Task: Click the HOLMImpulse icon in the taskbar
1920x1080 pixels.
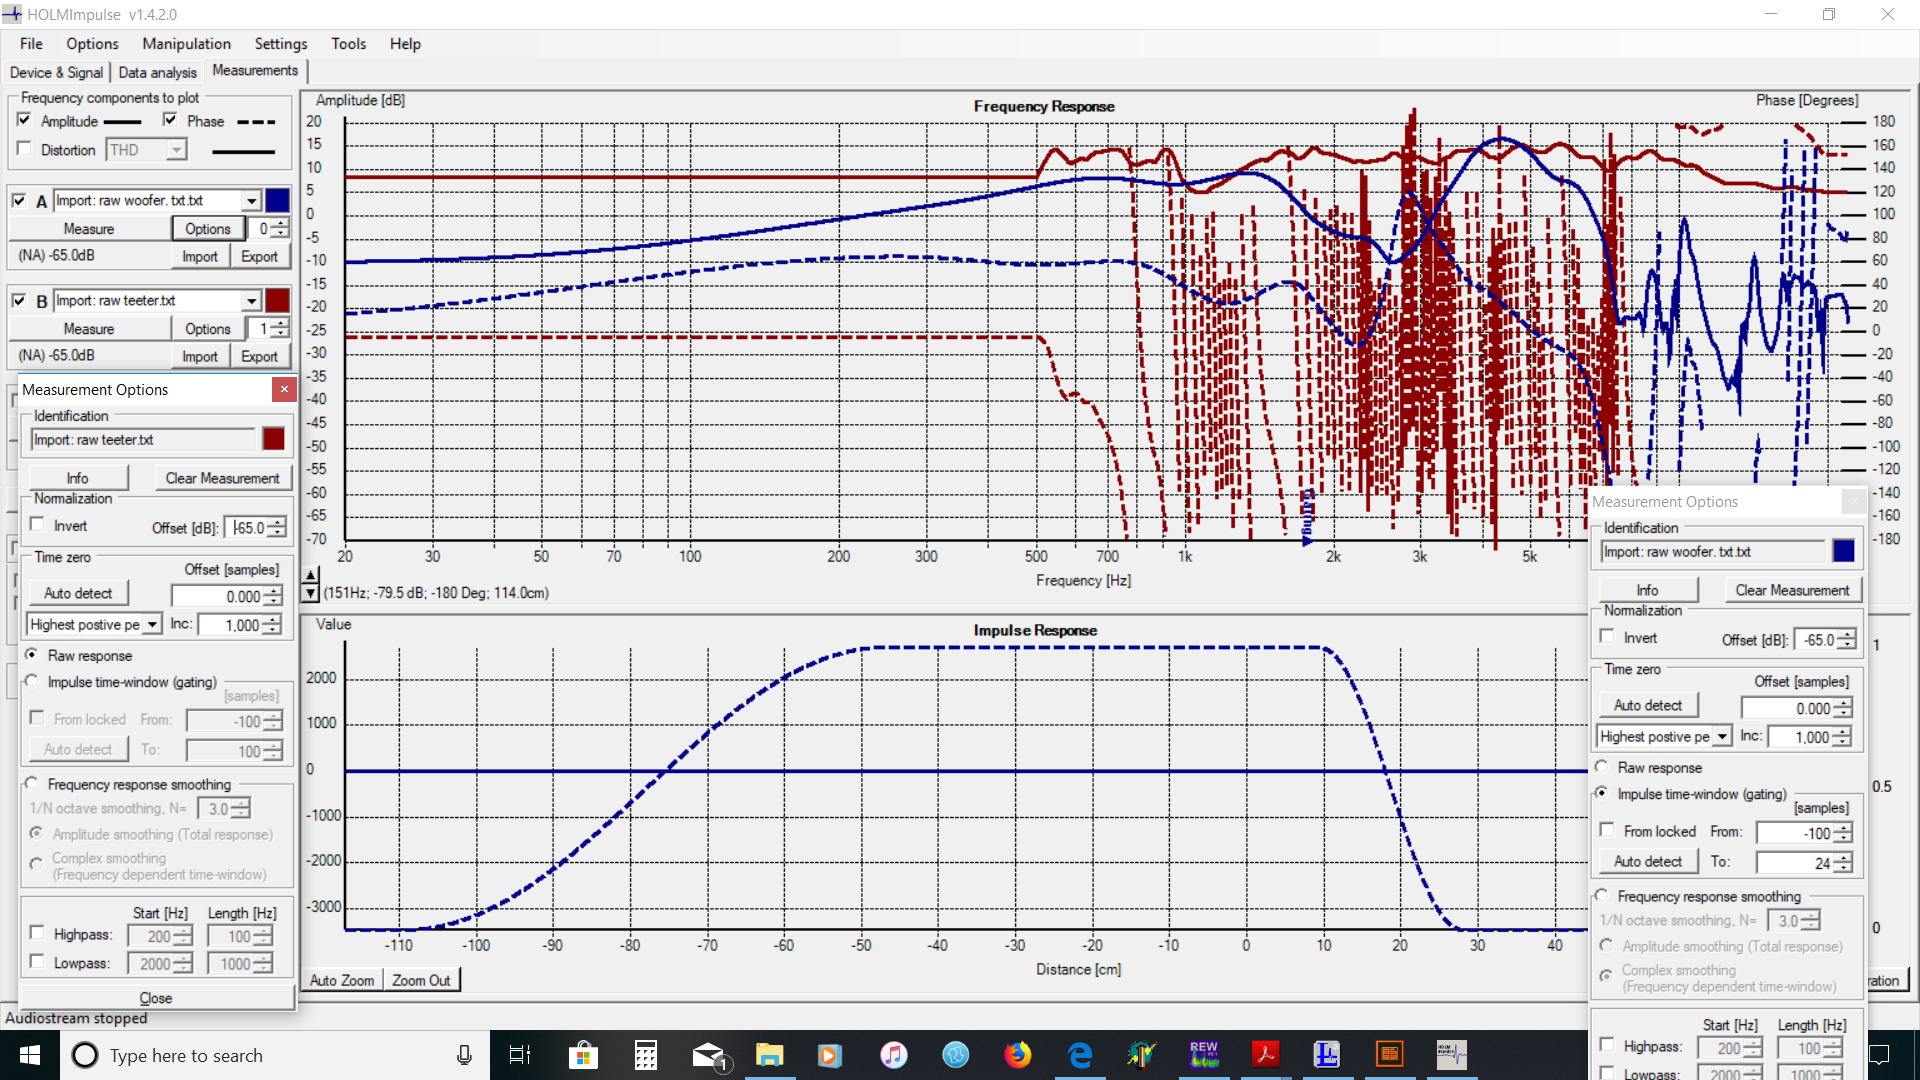Action: 1451,1055
